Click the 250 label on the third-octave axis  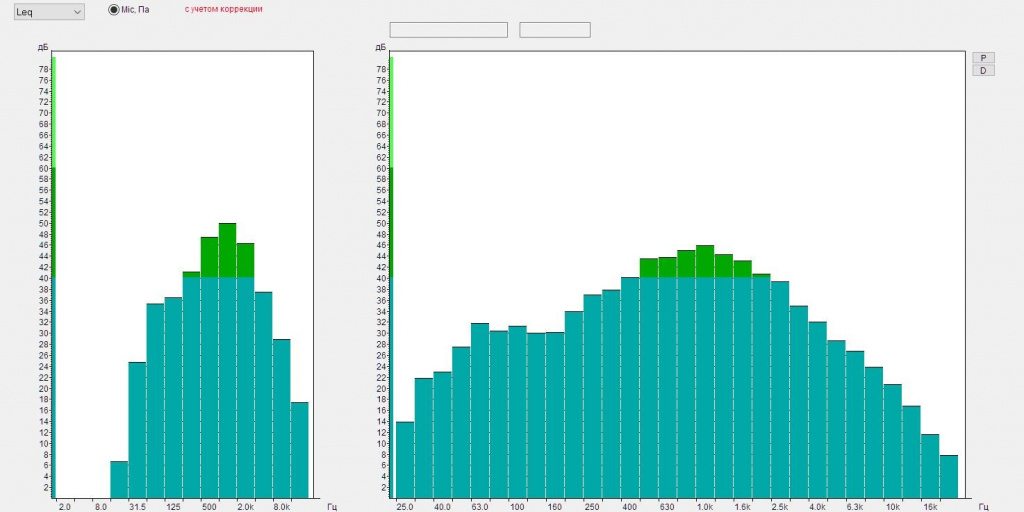(x=592, y=506)
